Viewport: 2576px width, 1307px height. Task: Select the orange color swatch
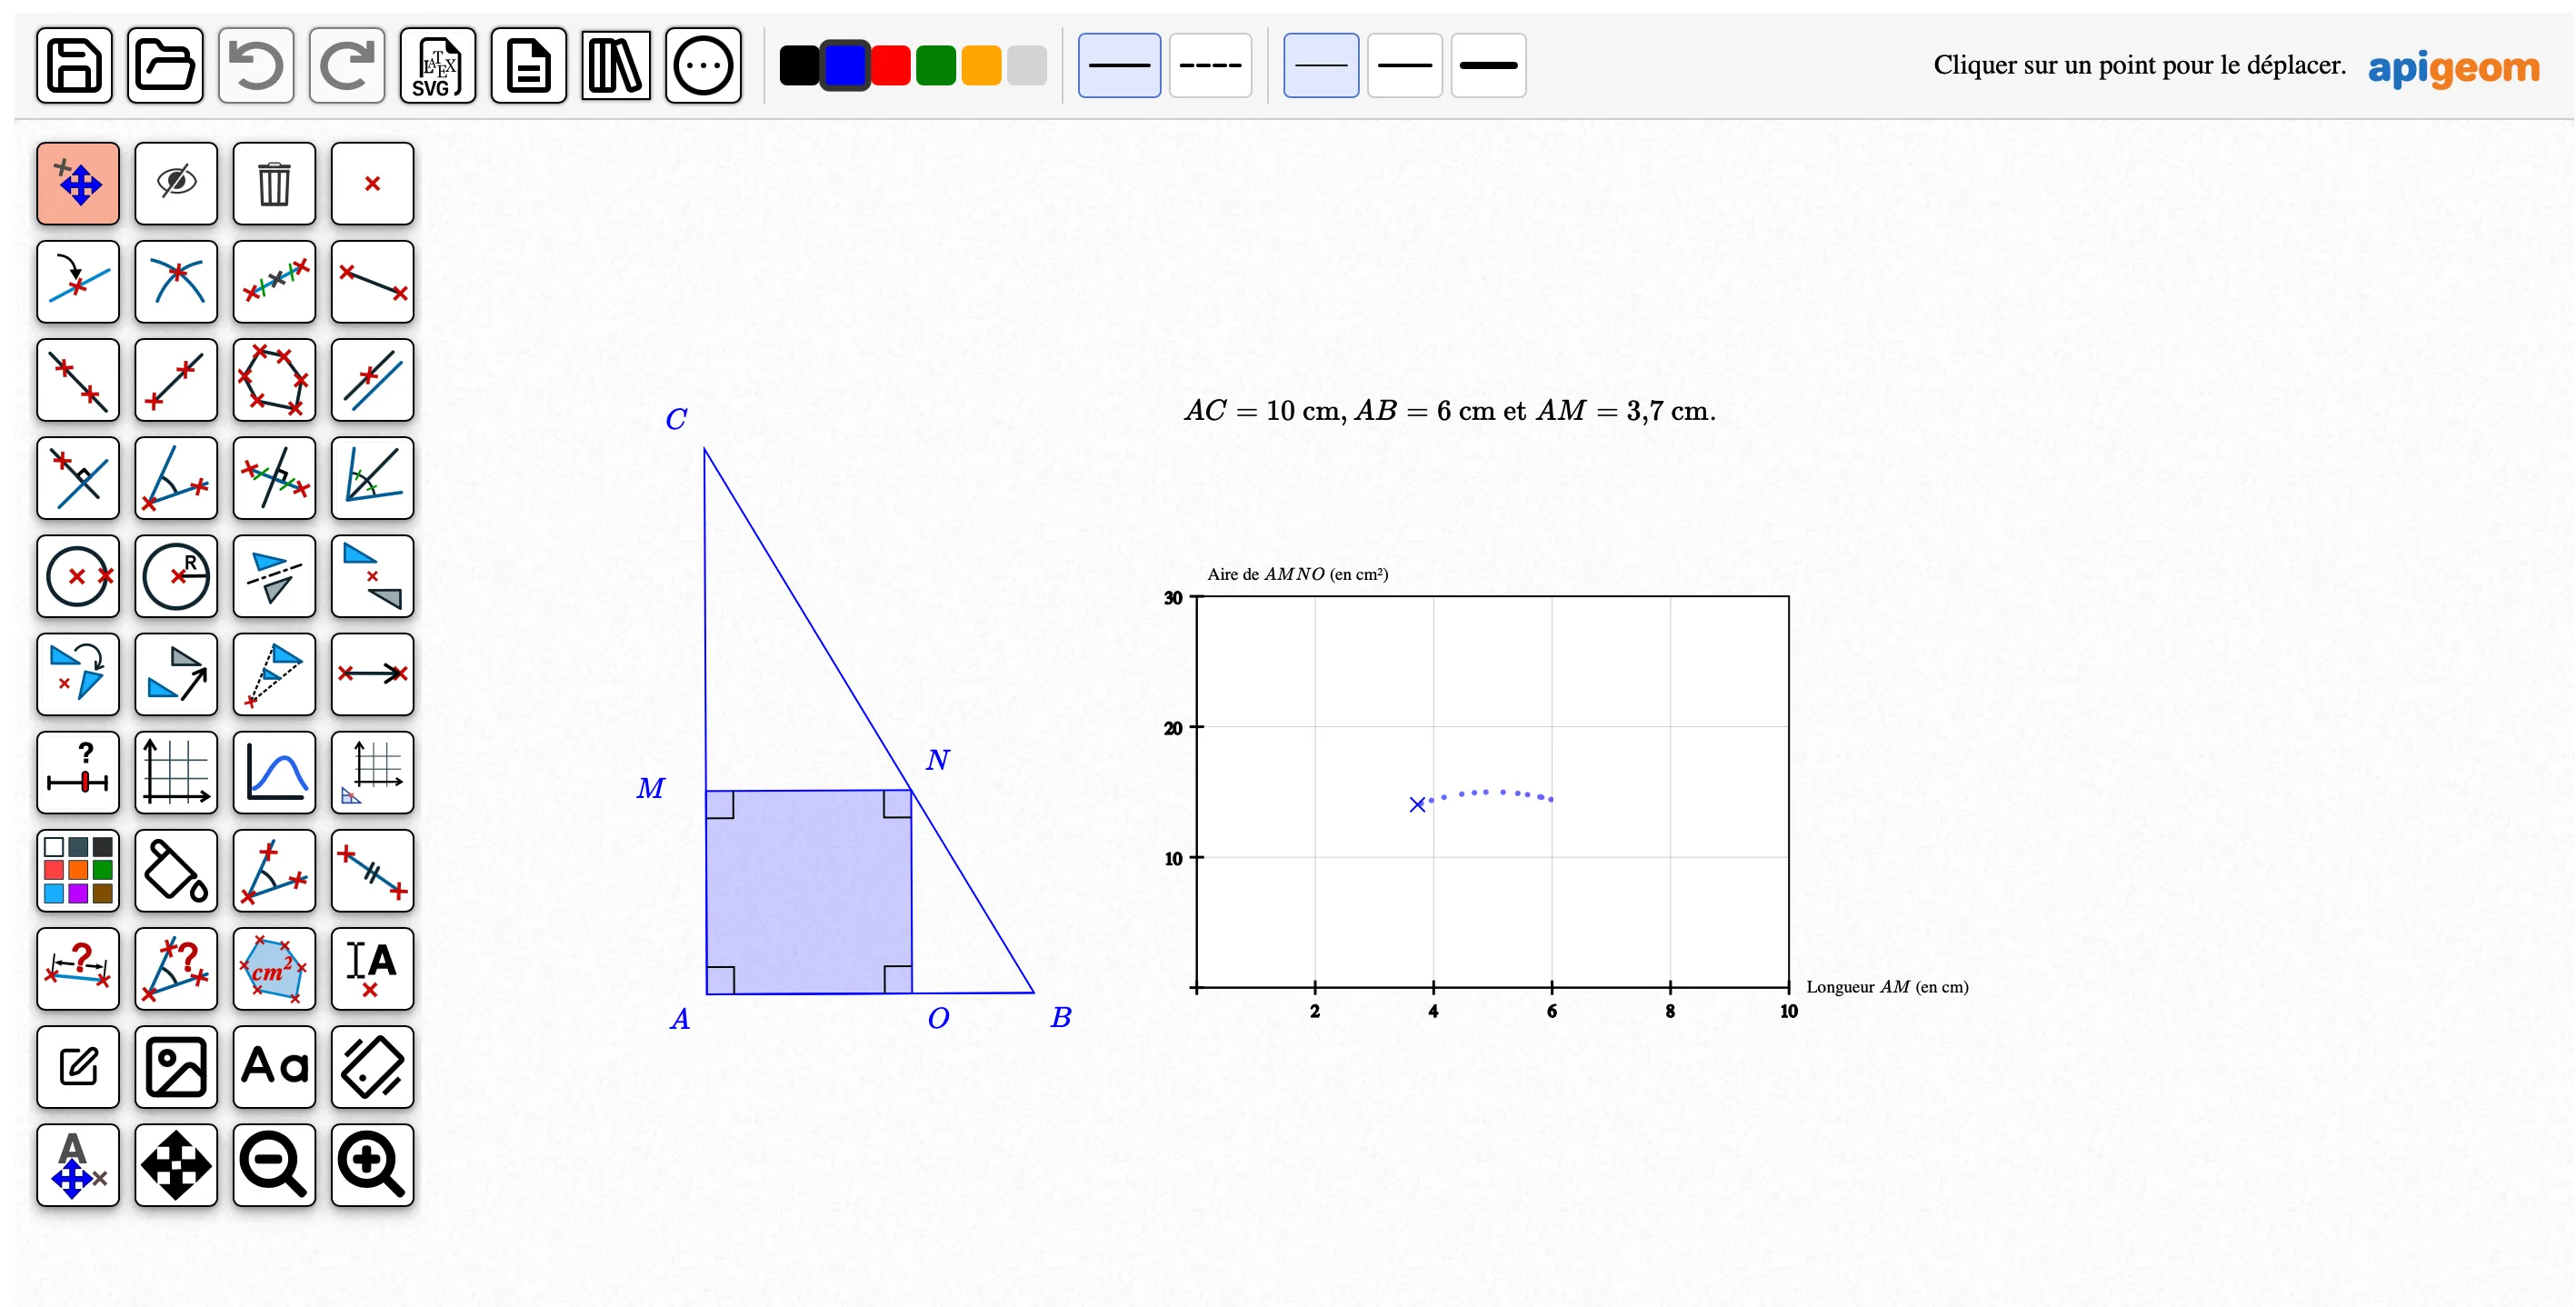981,66
